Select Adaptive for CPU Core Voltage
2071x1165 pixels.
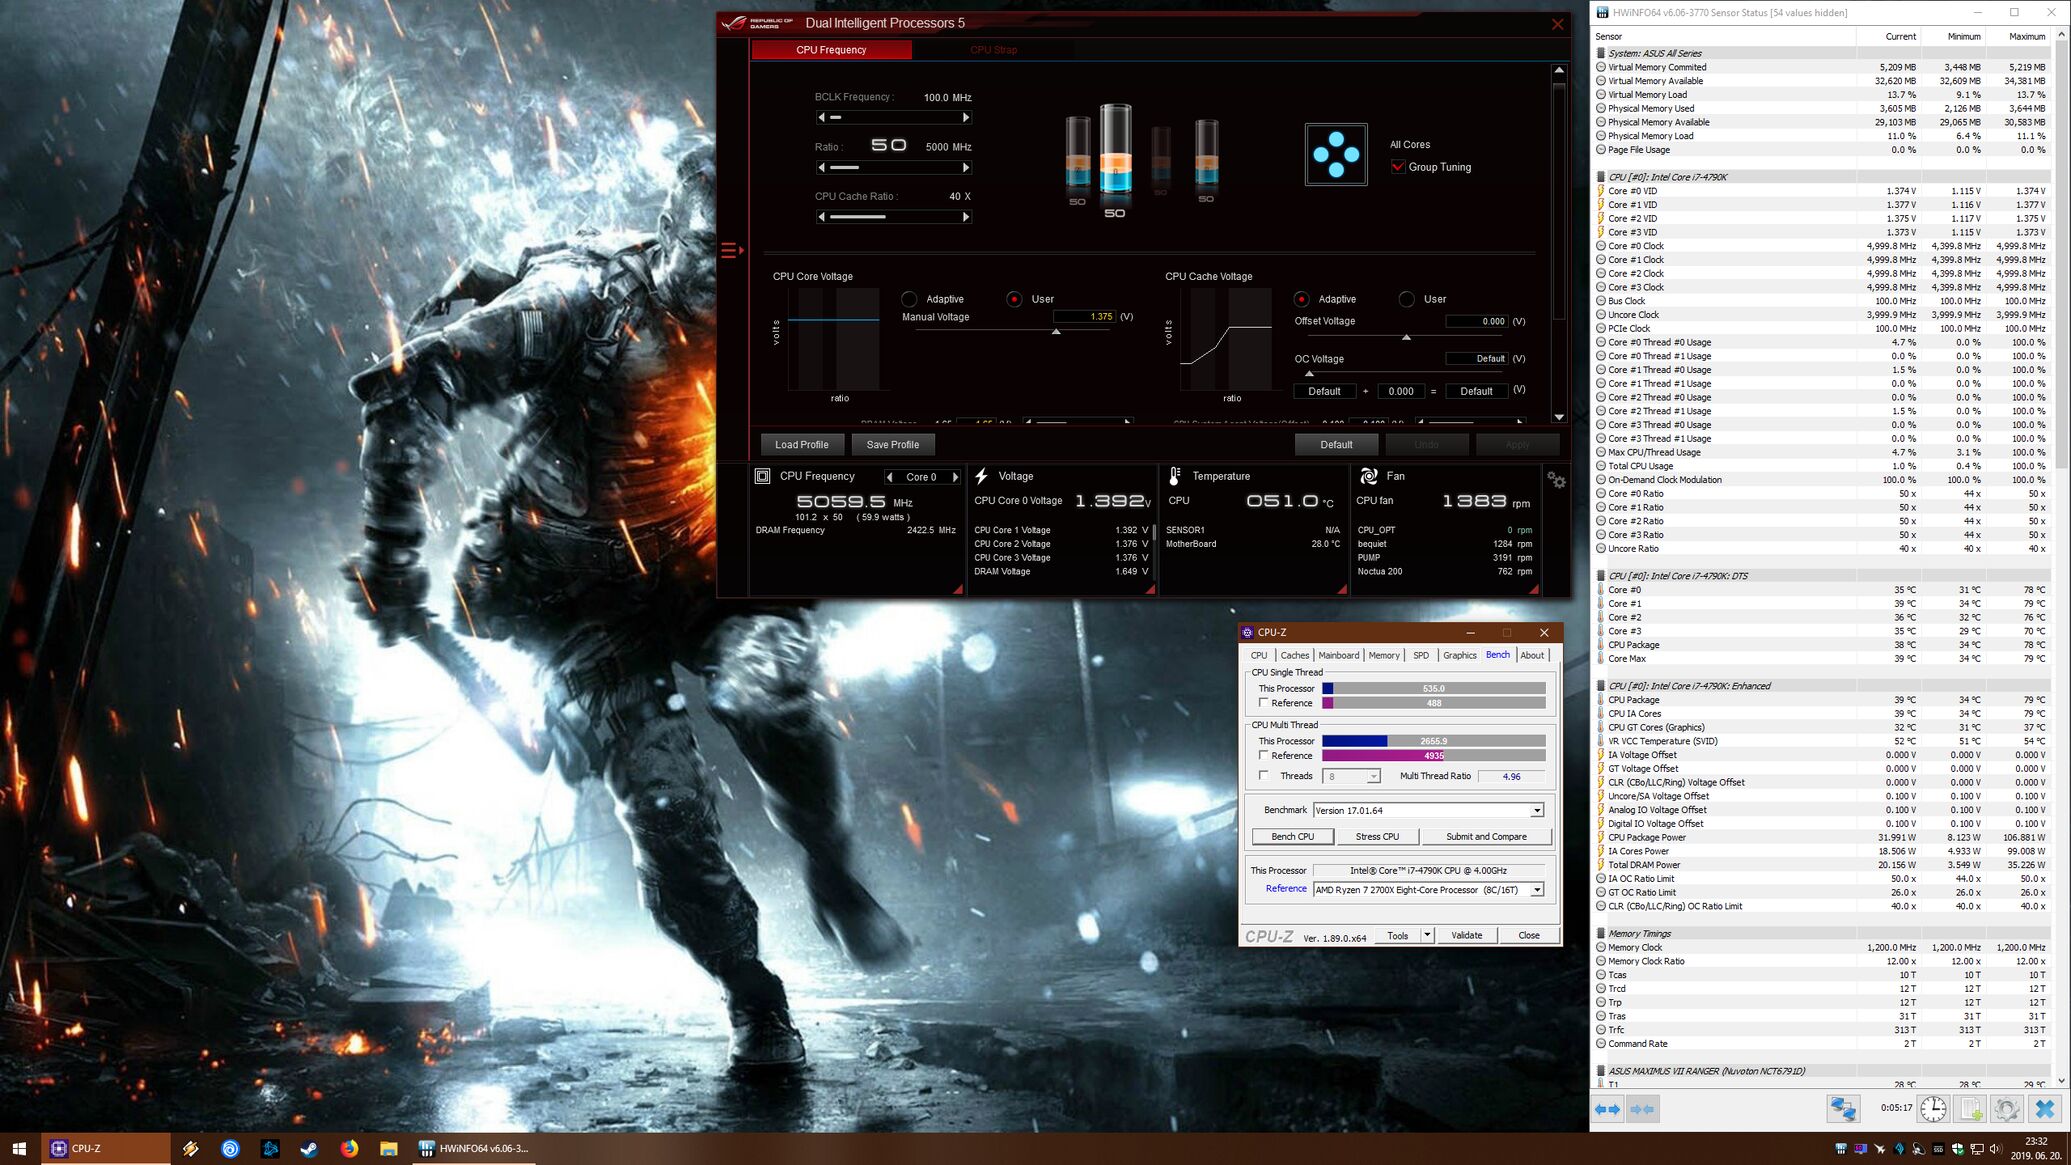pyautogui.click(x=909, y=299)
